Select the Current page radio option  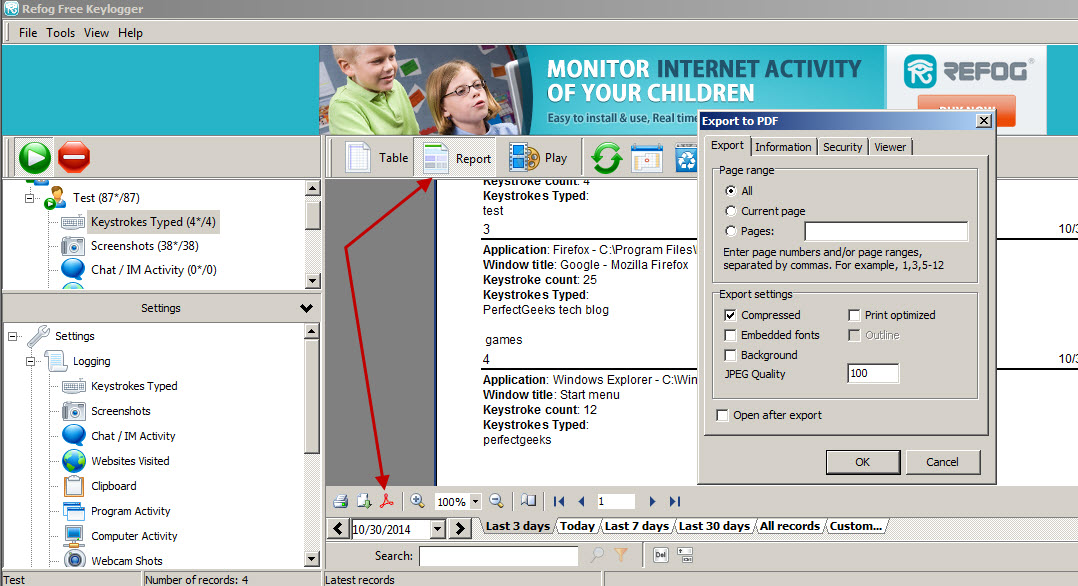731,210
